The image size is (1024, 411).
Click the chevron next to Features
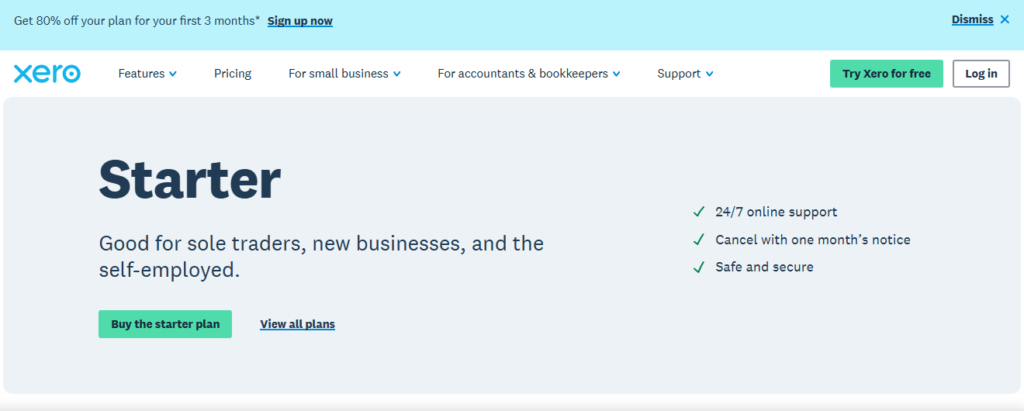click(x=172, y=74)
